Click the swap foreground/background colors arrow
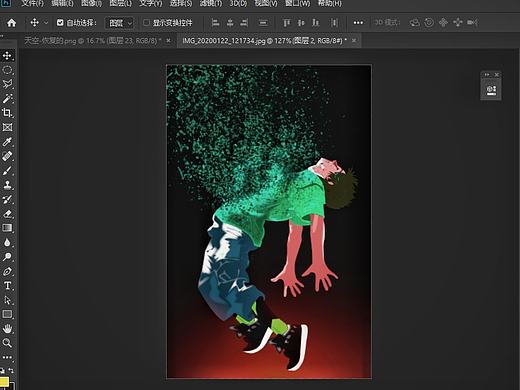Image resolution: width=520 pixels, height=390 pixels. (11, 370)
